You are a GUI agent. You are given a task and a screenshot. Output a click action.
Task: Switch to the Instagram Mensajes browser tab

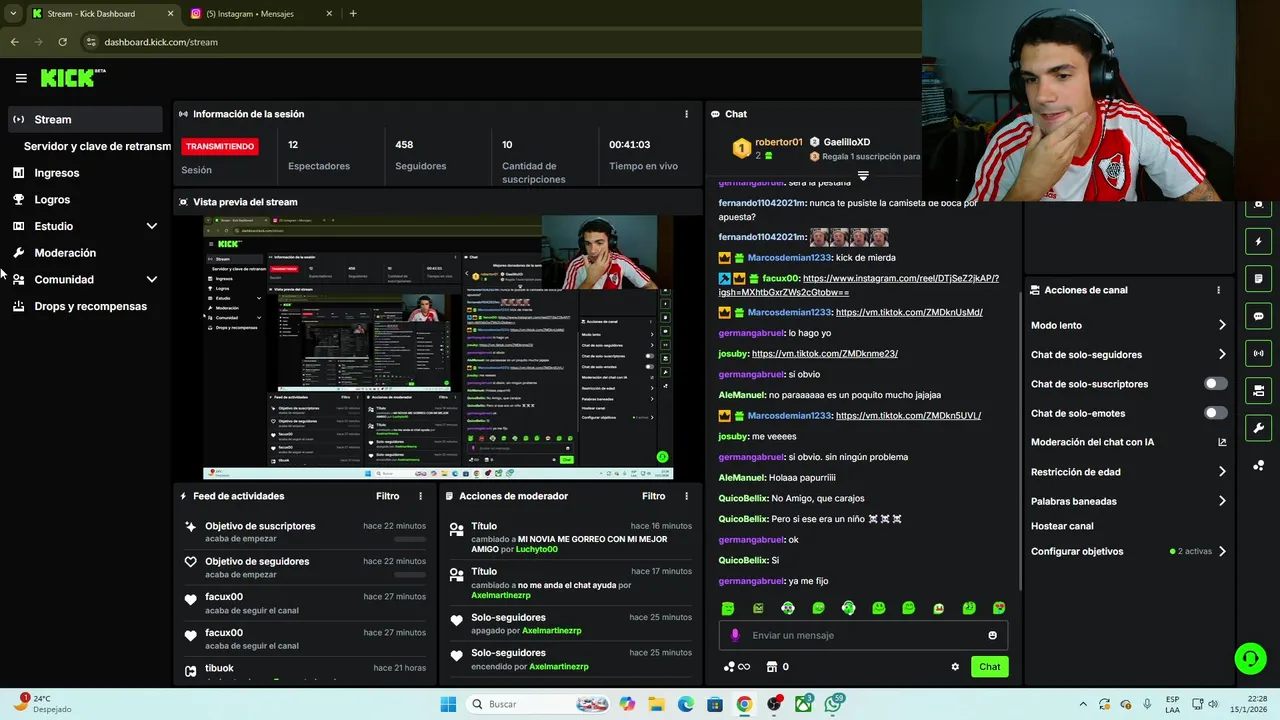tap(260, 14)
